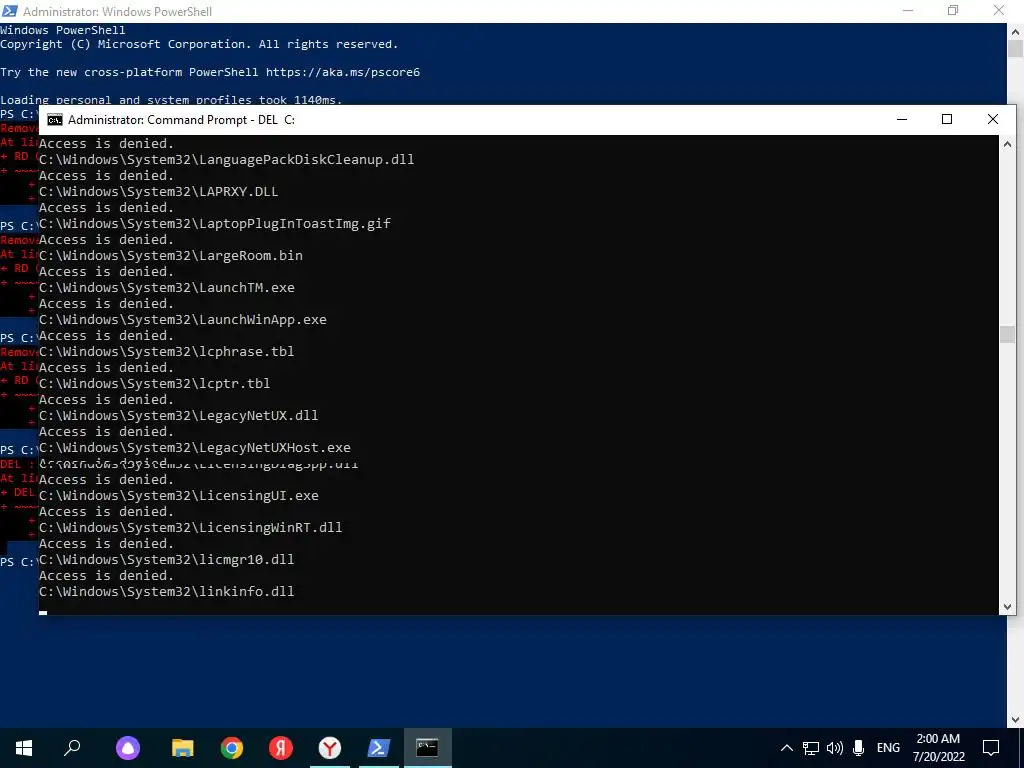The height and width of the screenshot is (768, 1024).
Task: Click PowerShell copyright line
Action: click(199, 44)
